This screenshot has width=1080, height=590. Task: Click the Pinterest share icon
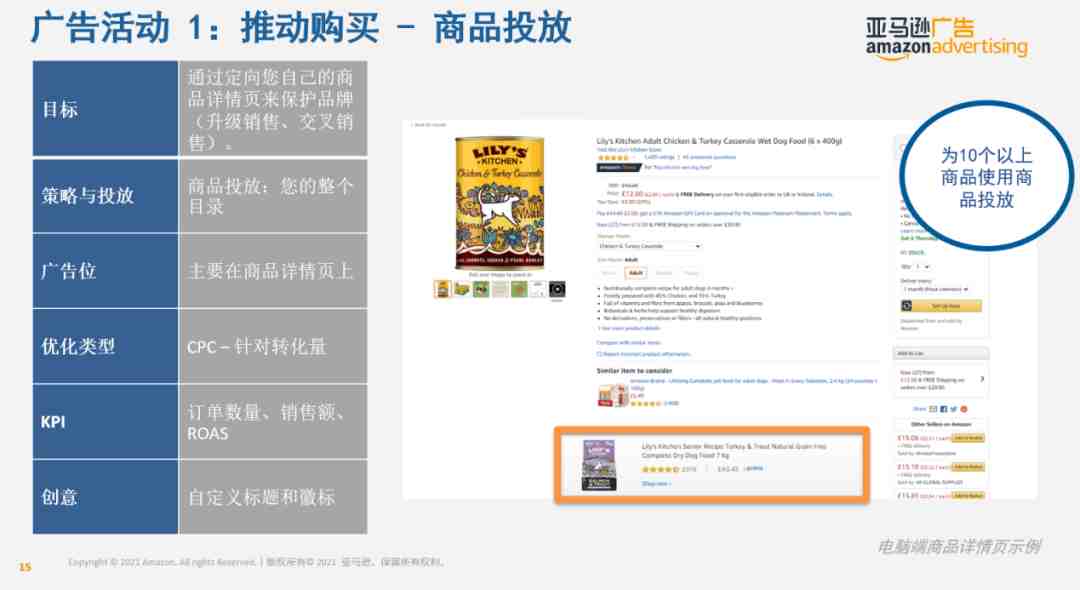click(964, 409)
